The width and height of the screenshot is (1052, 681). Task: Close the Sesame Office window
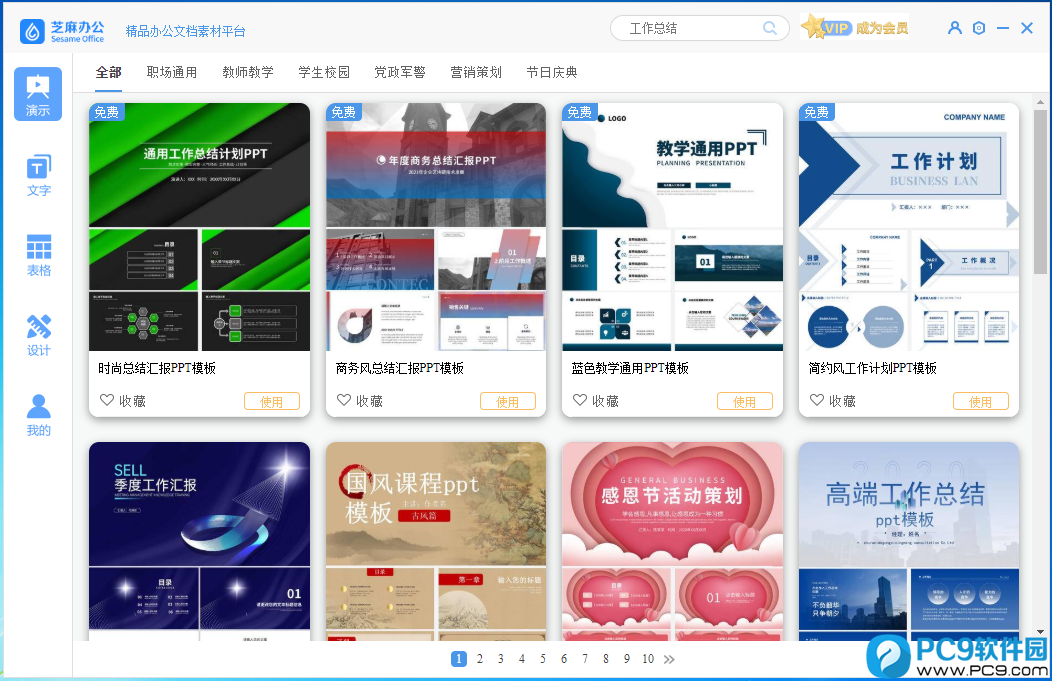(1027, 28)
